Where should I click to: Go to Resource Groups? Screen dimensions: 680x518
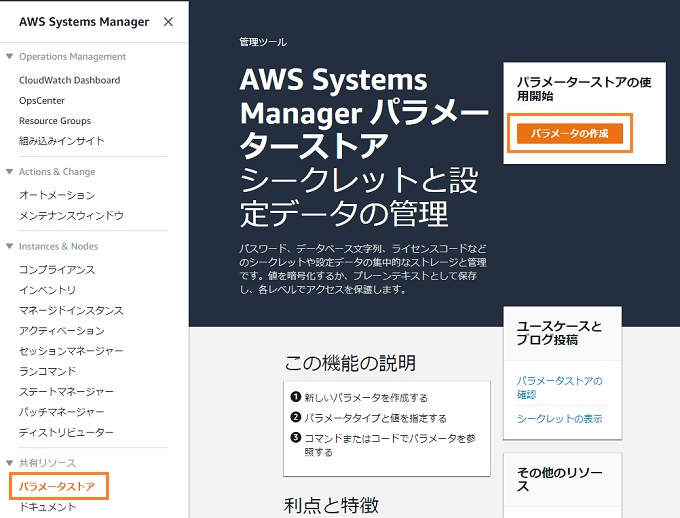point(55,121)
